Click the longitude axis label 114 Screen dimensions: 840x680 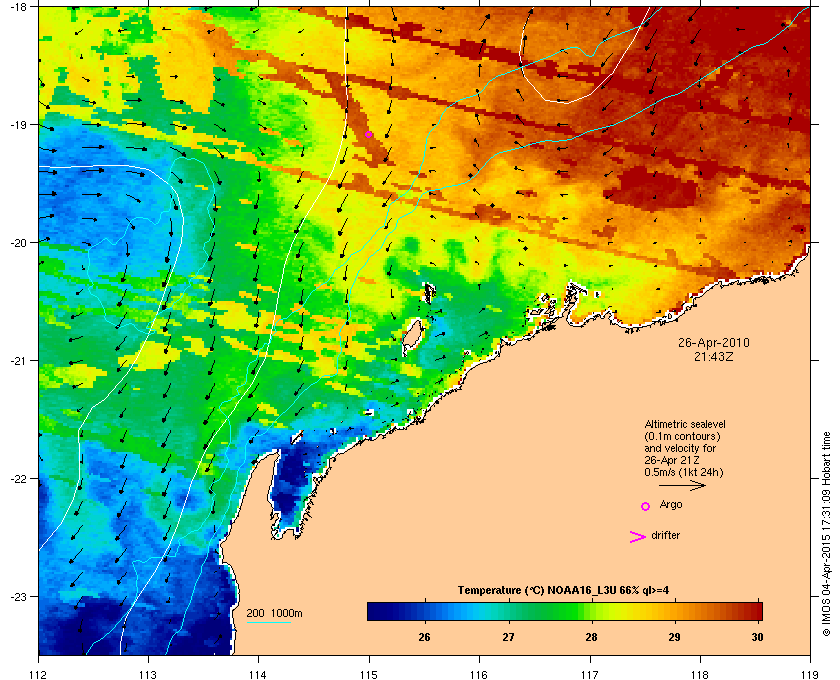(258, 675)
